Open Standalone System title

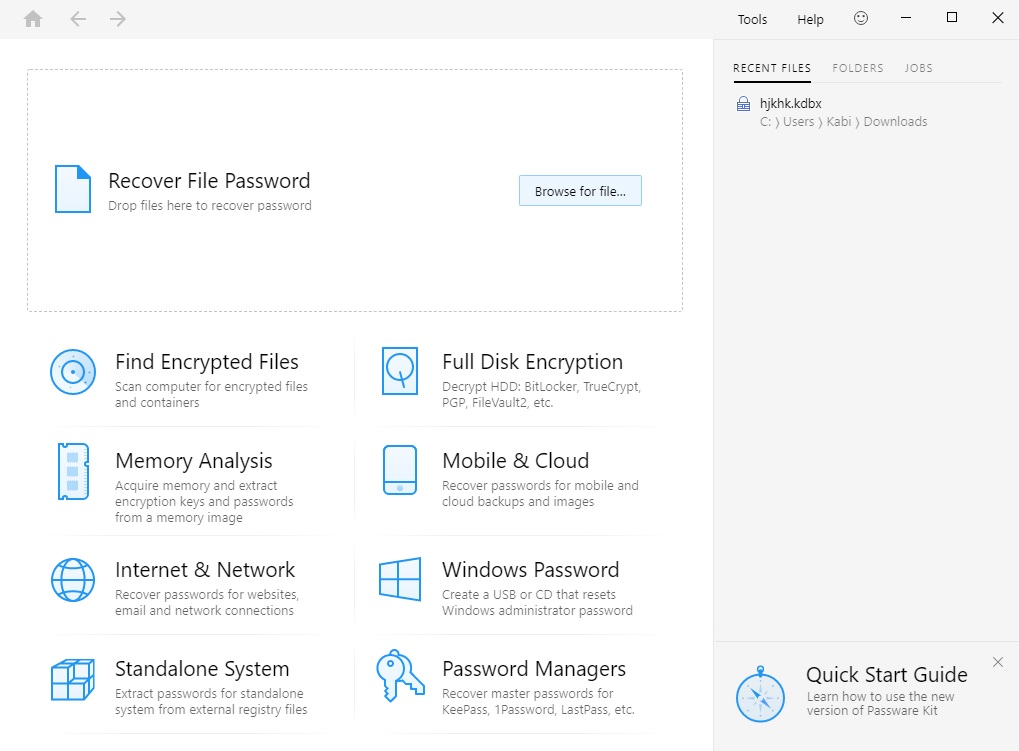pyautogui.click(x=202, y=669)
